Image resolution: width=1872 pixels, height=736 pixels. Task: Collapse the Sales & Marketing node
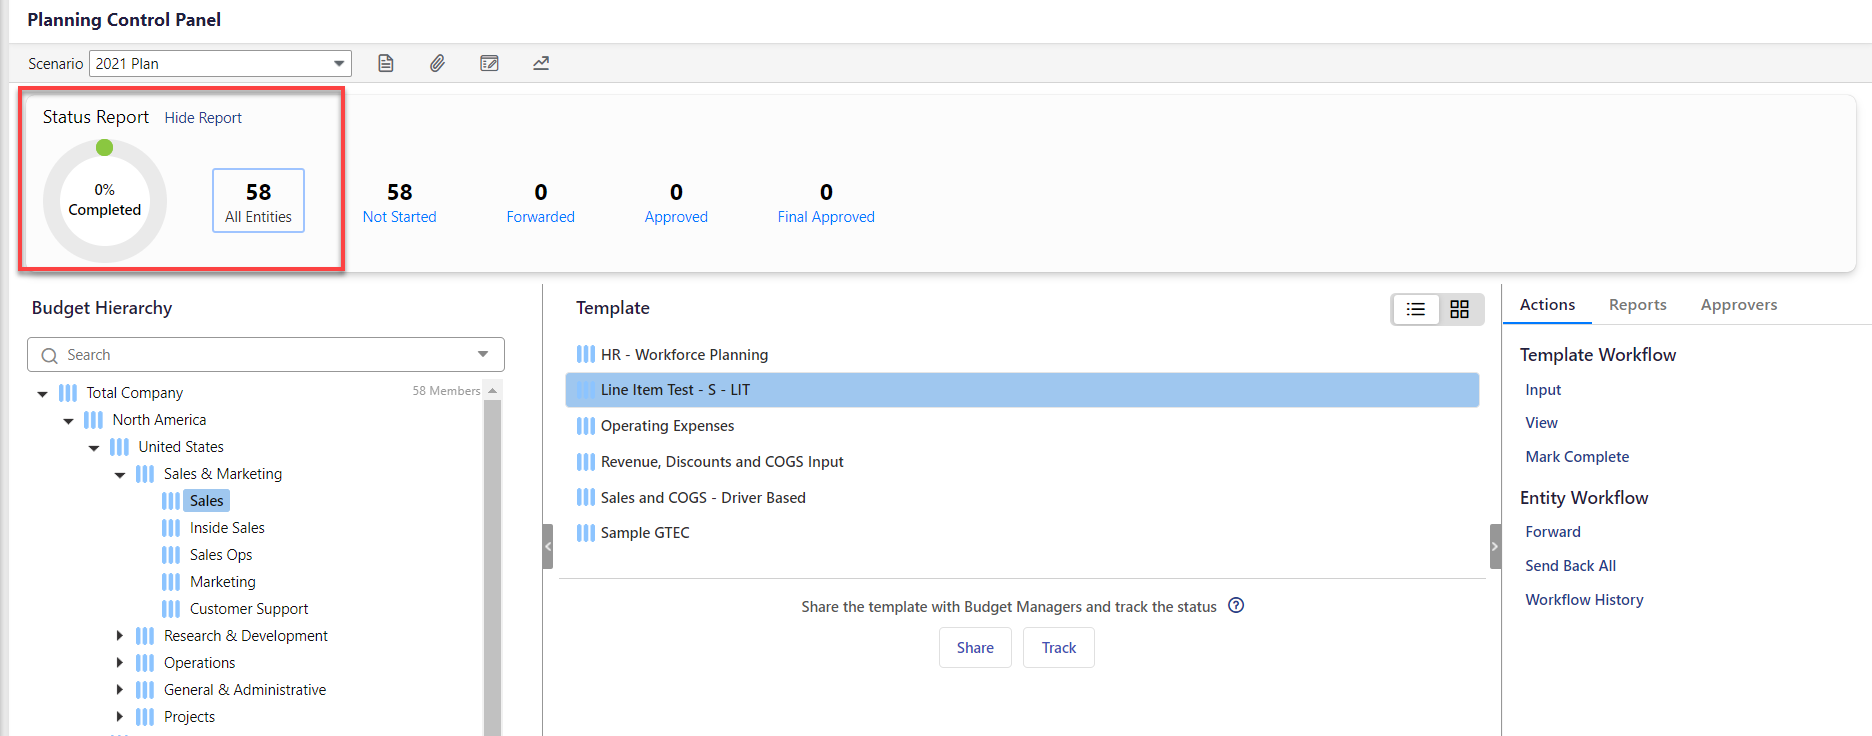click(120, 475)
